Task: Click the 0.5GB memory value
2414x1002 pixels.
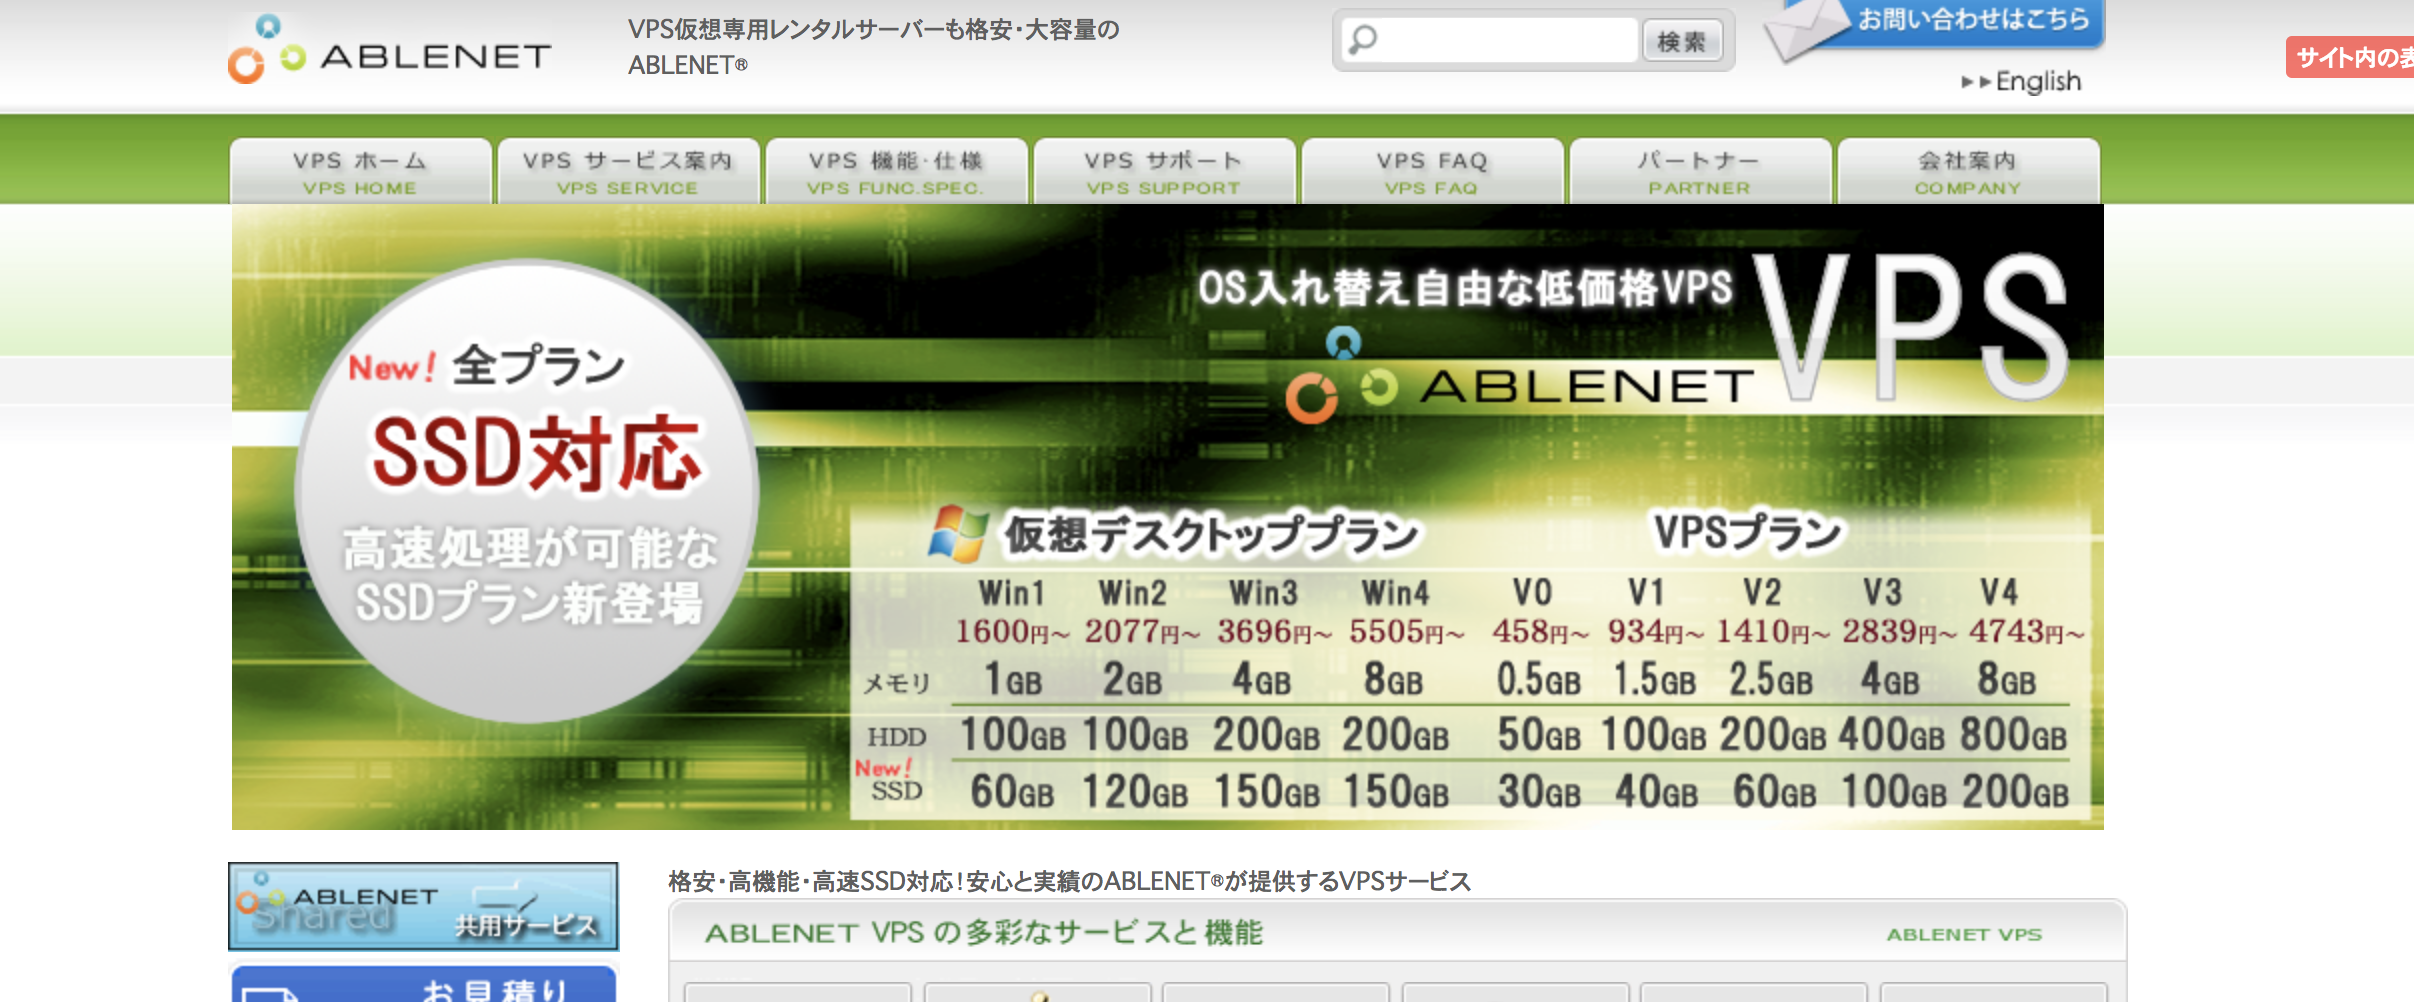Action: pos(1538,681)
